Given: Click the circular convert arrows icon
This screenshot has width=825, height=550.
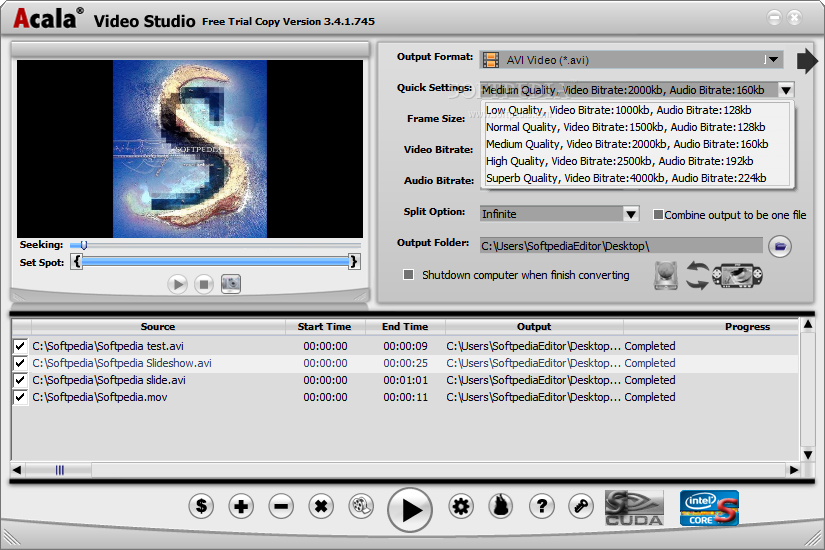Looking at the screenshot, I should (697, 275).
